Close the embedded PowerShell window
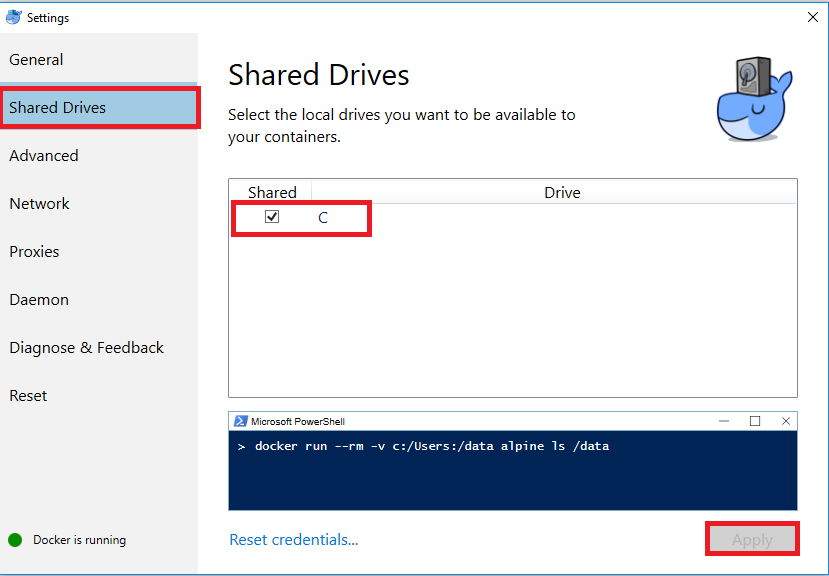 (786, 421)
